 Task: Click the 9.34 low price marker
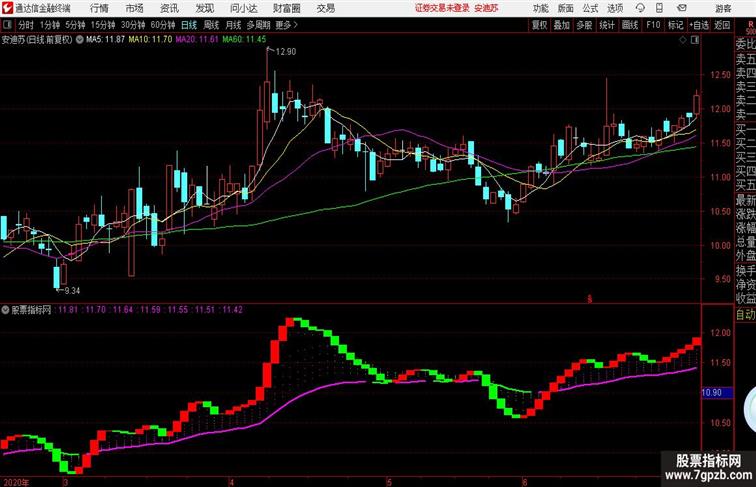(72, 290)
